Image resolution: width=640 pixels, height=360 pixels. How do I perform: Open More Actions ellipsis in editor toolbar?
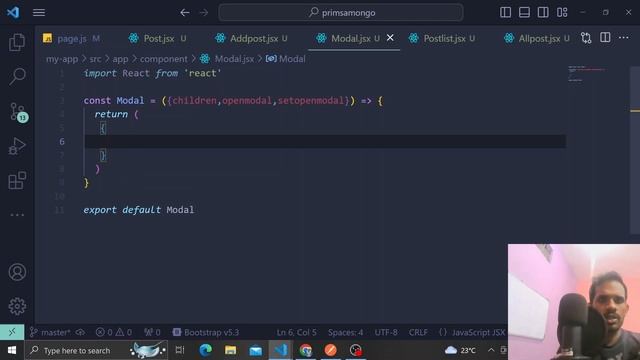[x=624, y=38]
